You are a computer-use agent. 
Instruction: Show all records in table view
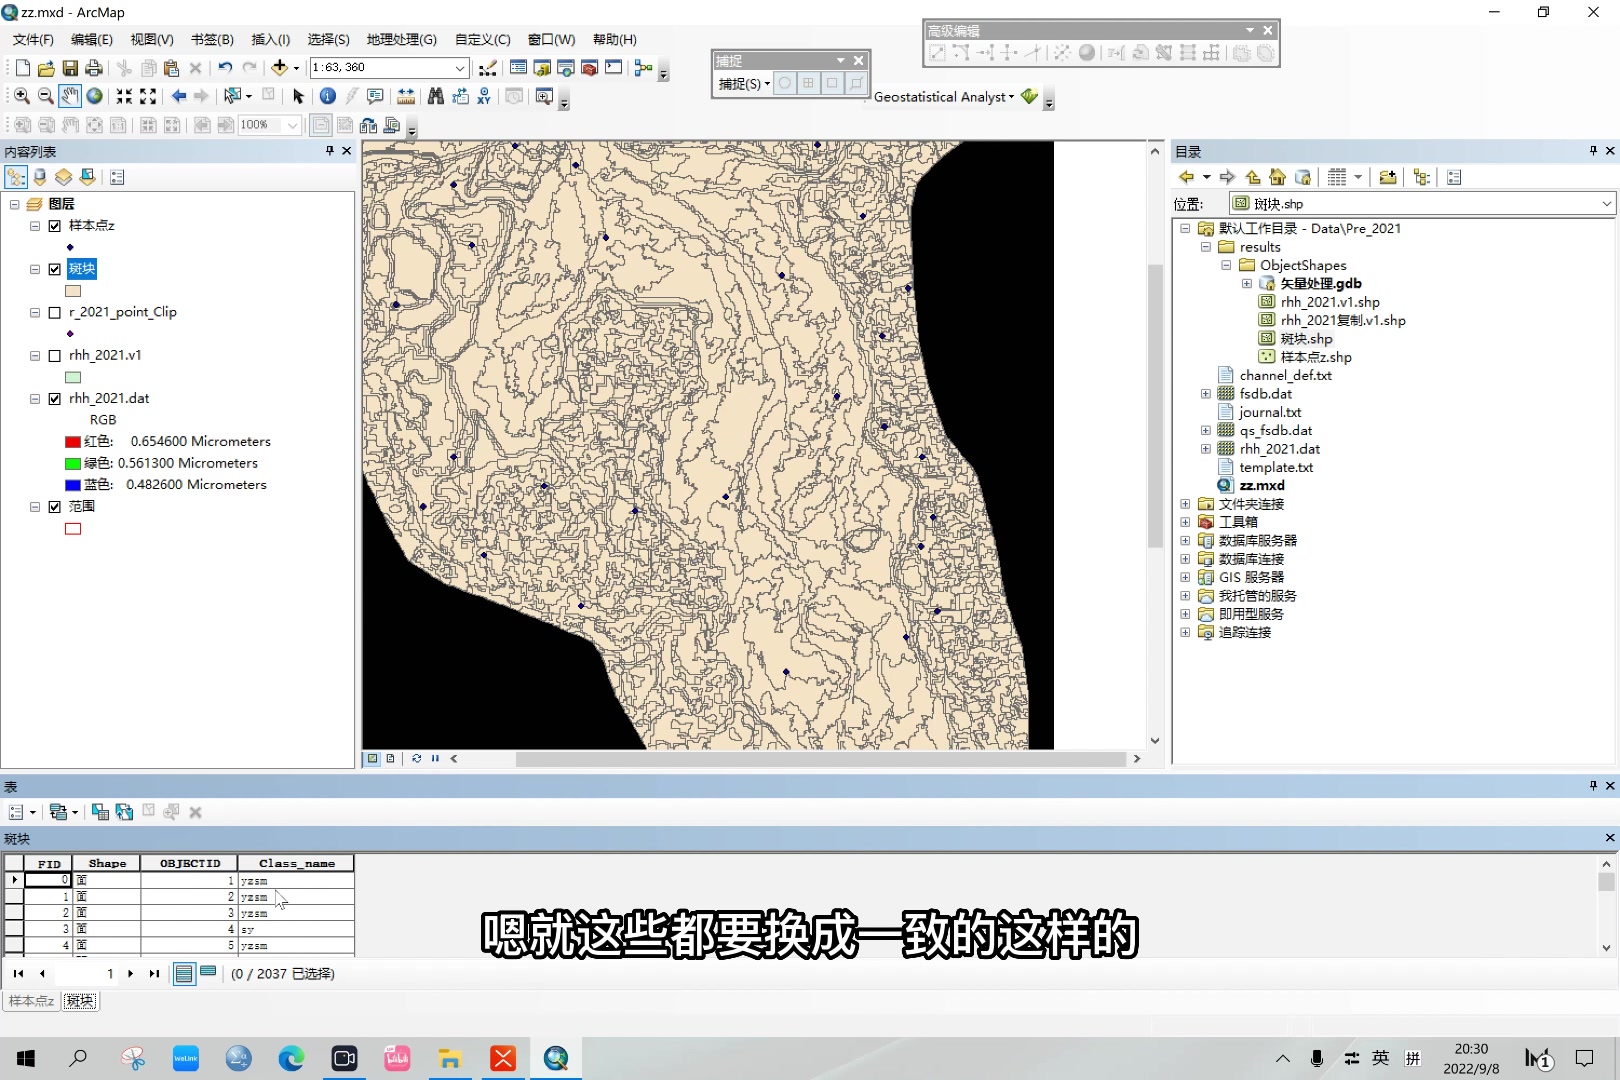point(184,973)
